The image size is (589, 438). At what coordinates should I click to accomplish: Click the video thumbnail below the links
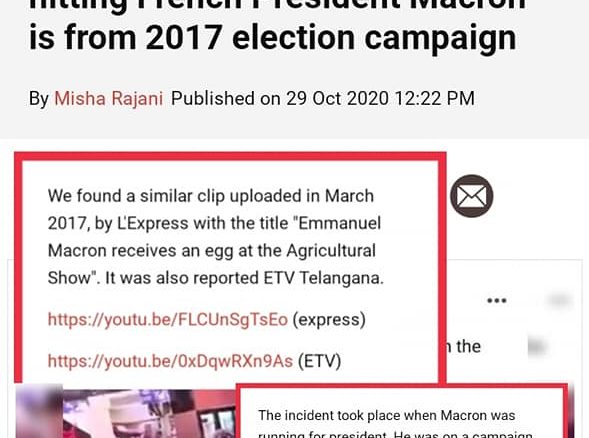[x=149, y=414]
